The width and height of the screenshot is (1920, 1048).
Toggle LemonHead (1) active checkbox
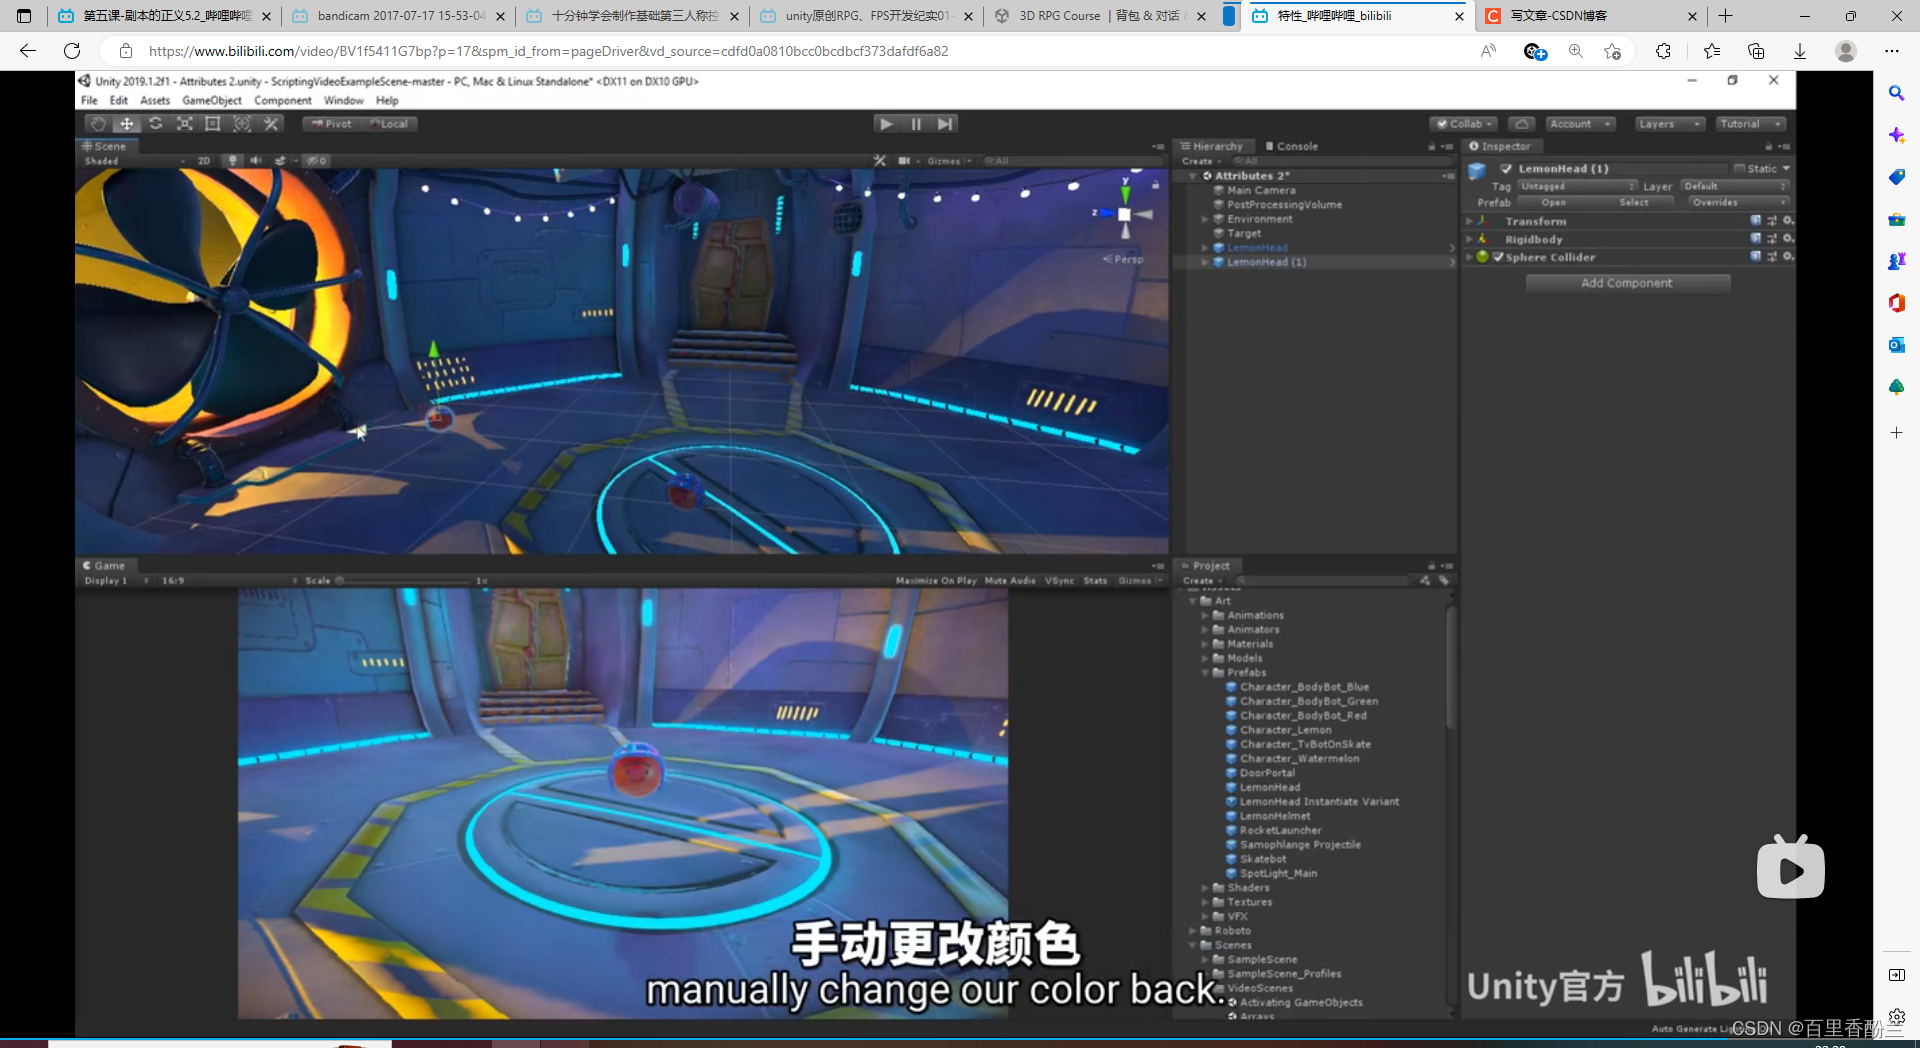click(1506, 169)
